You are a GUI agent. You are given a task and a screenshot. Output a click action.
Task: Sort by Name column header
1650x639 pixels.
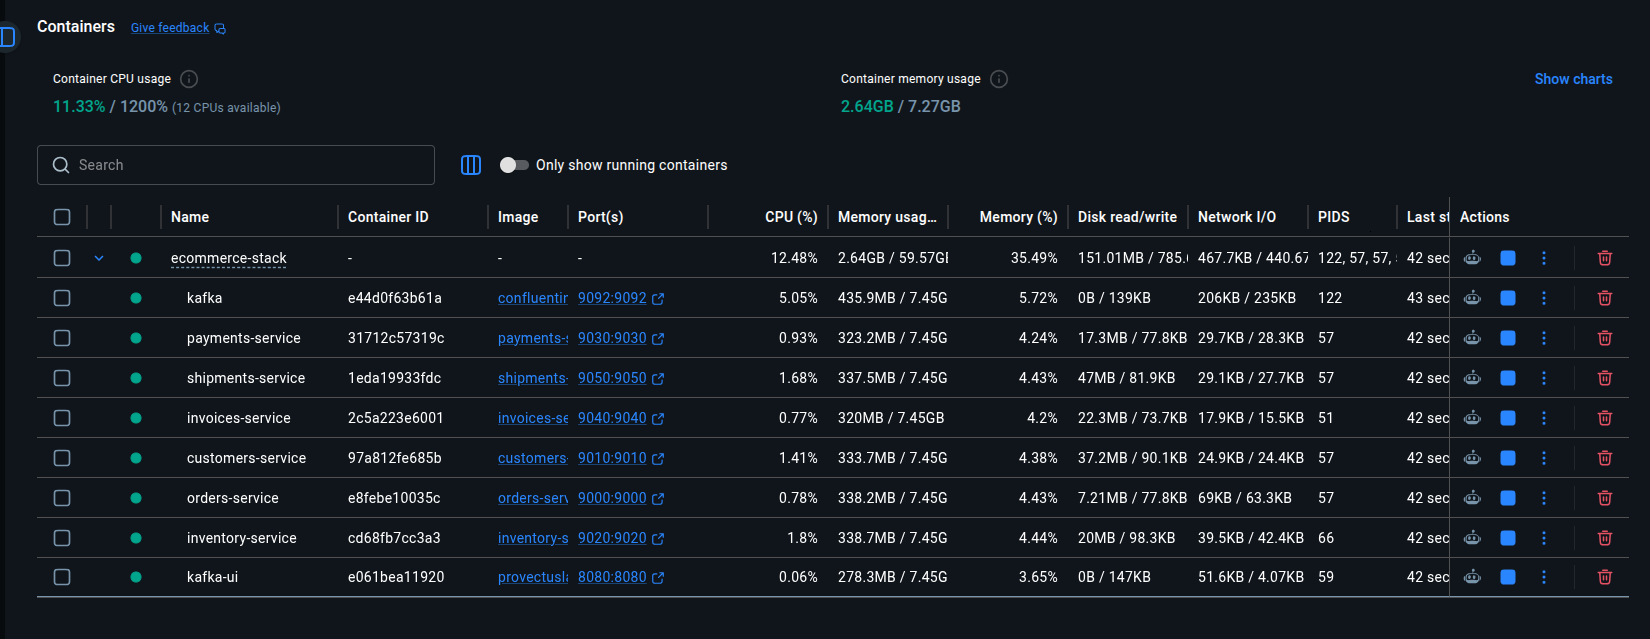pos(190,217)
